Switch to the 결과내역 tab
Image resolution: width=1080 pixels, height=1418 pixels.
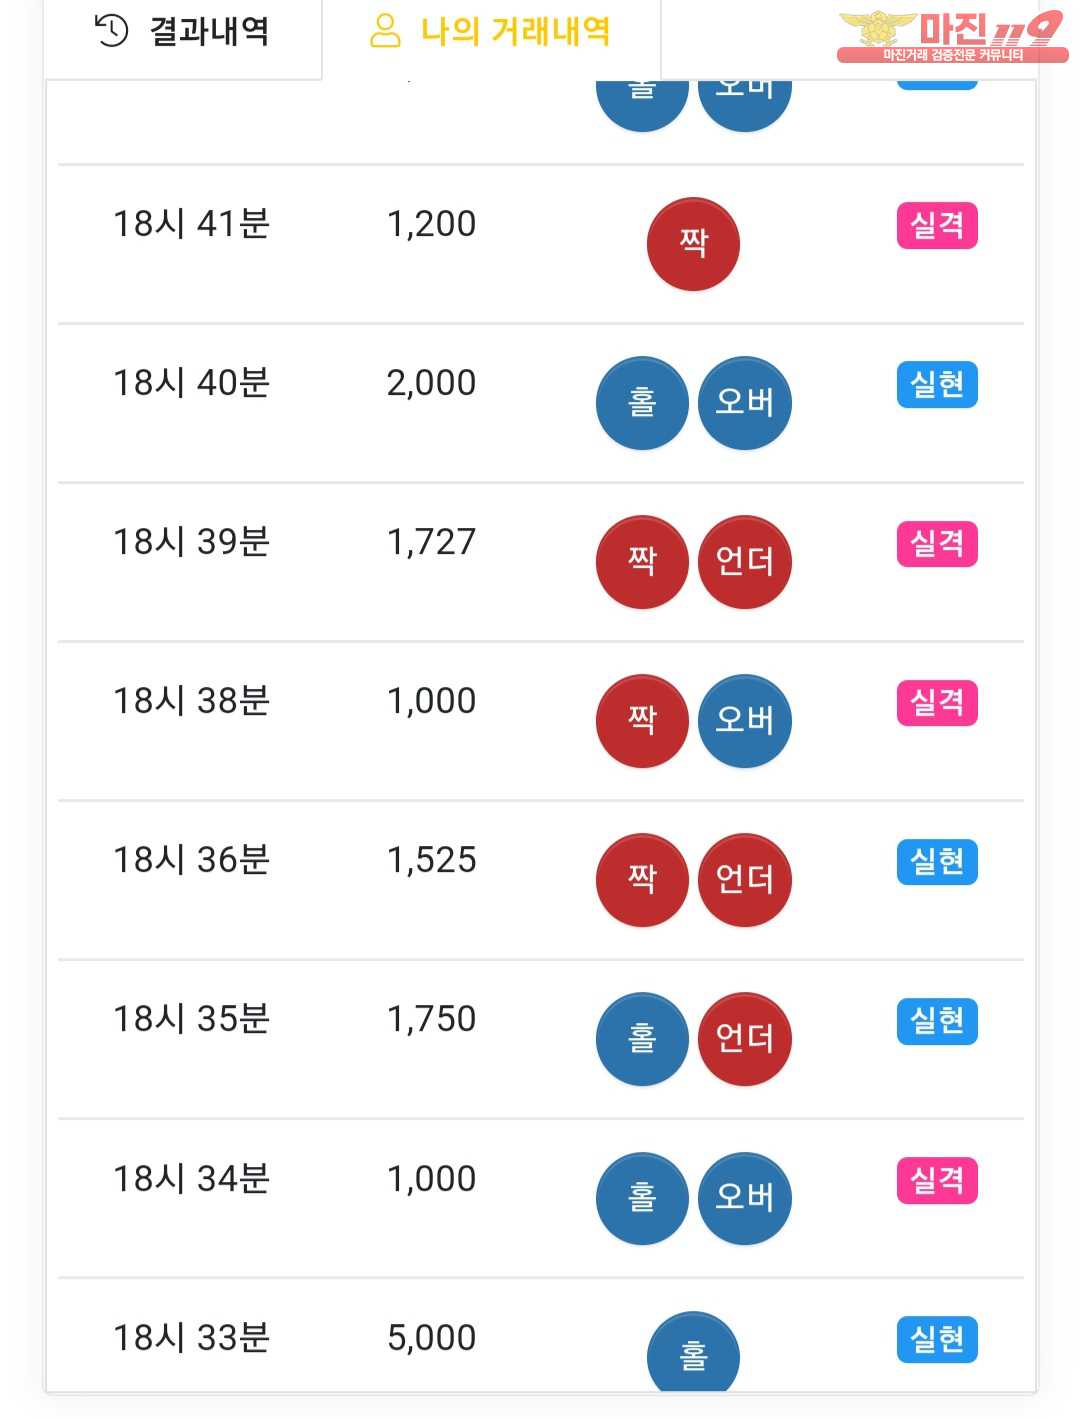click(182, 33)
